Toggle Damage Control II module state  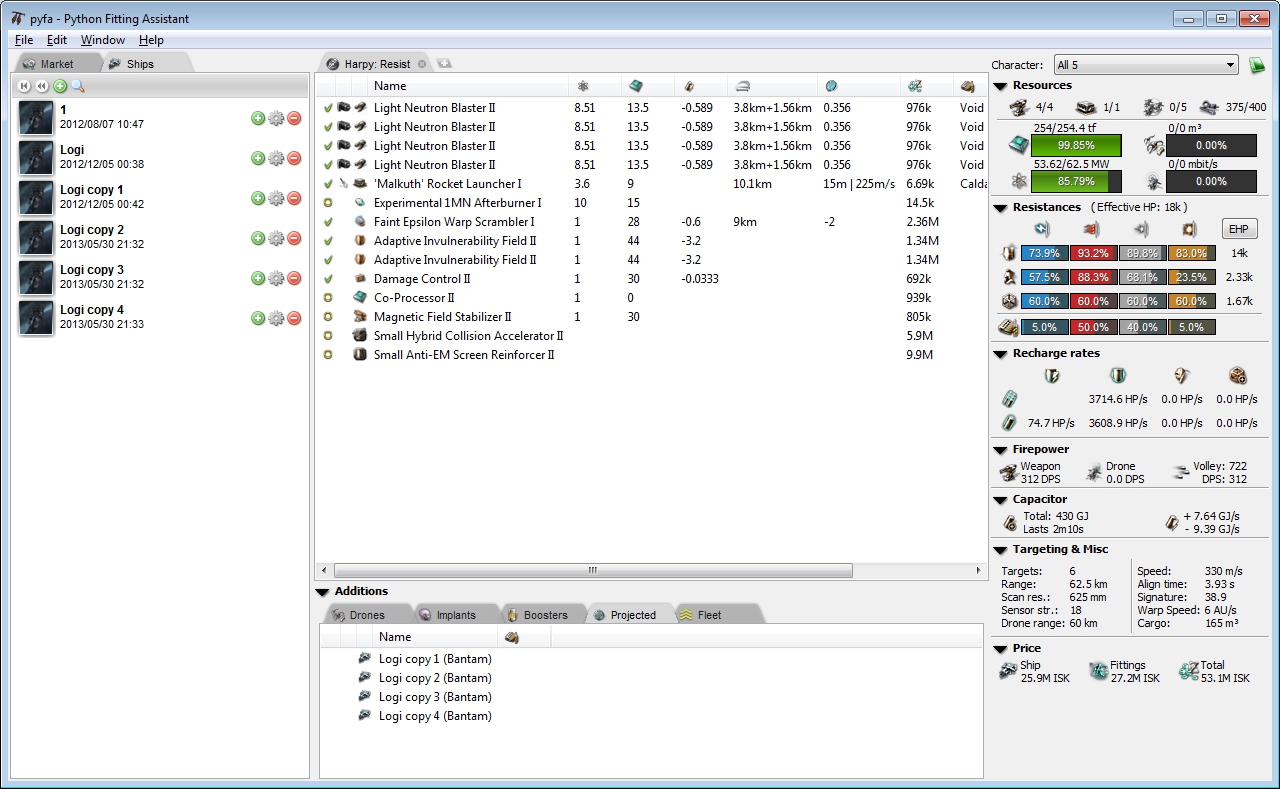pos(327,279)
